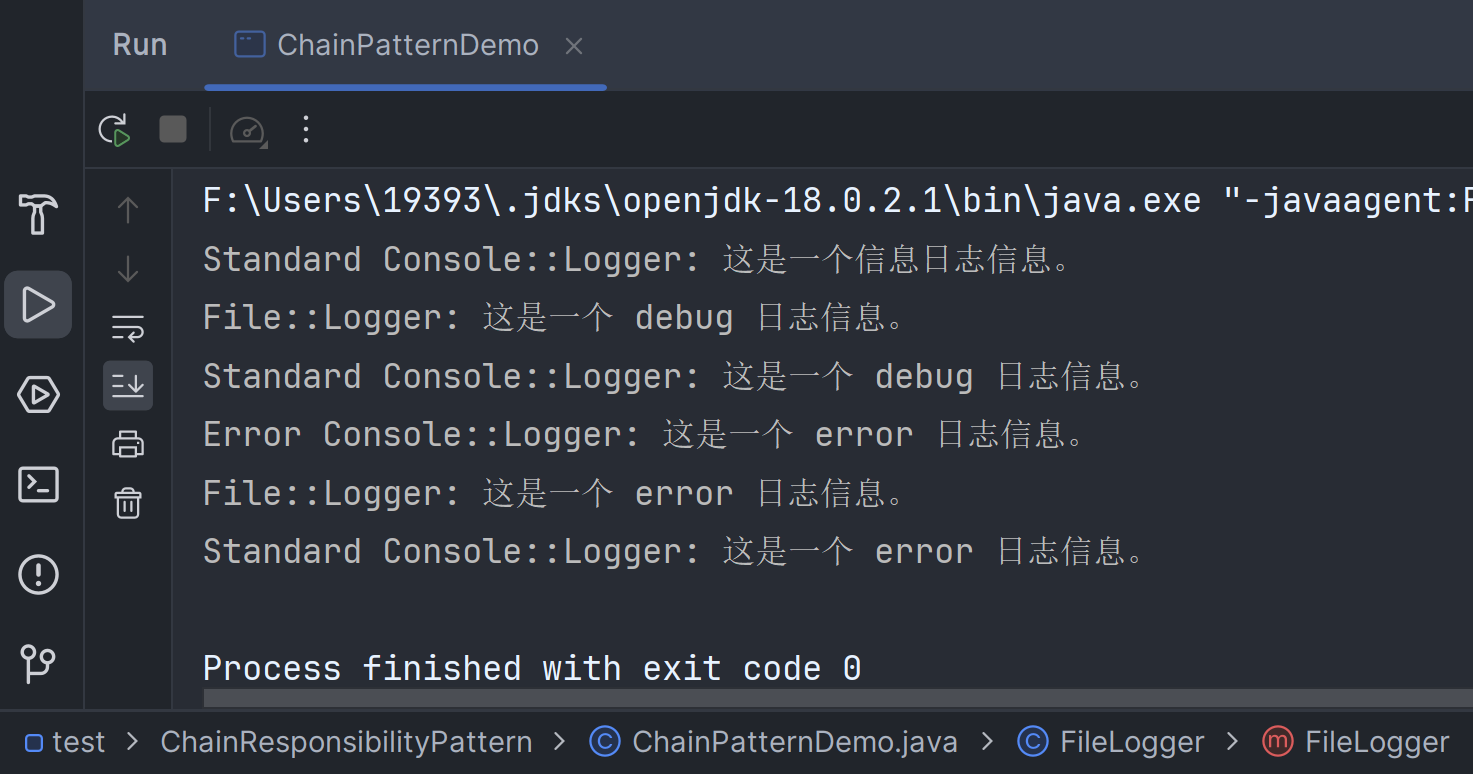Click 'Process finished with exit code 0'

(x=532, y=668)
